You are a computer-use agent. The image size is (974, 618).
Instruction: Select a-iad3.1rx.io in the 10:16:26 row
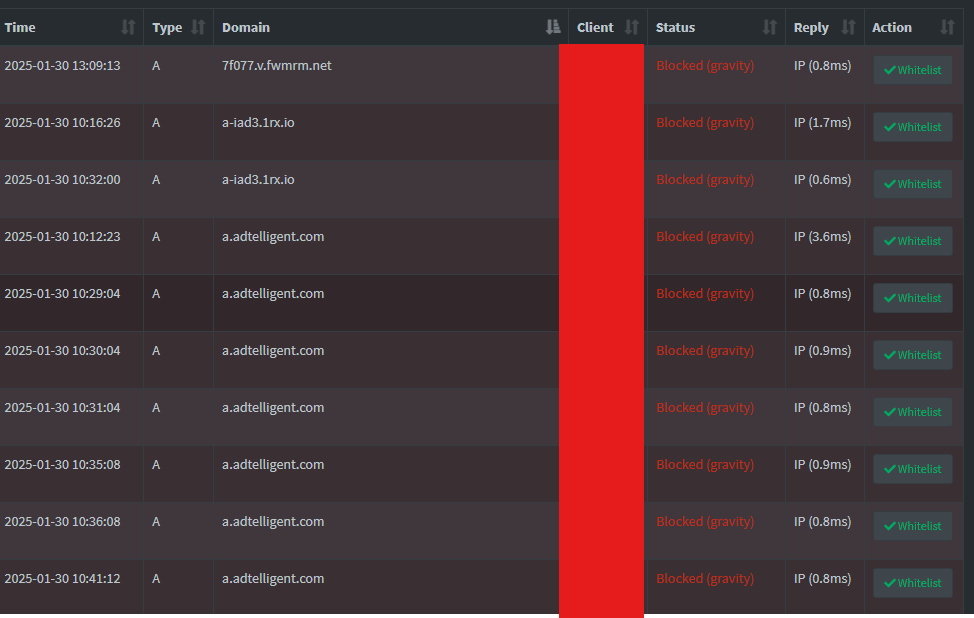tap(258, 122)
